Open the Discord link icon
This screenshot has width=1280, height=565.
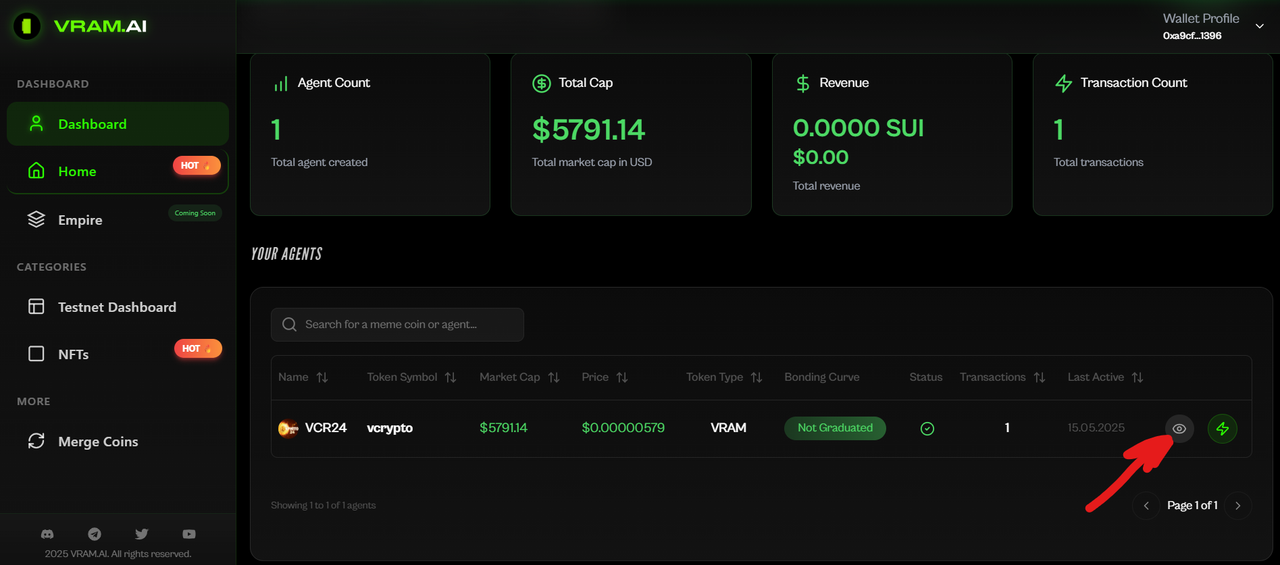coord(47,535)
